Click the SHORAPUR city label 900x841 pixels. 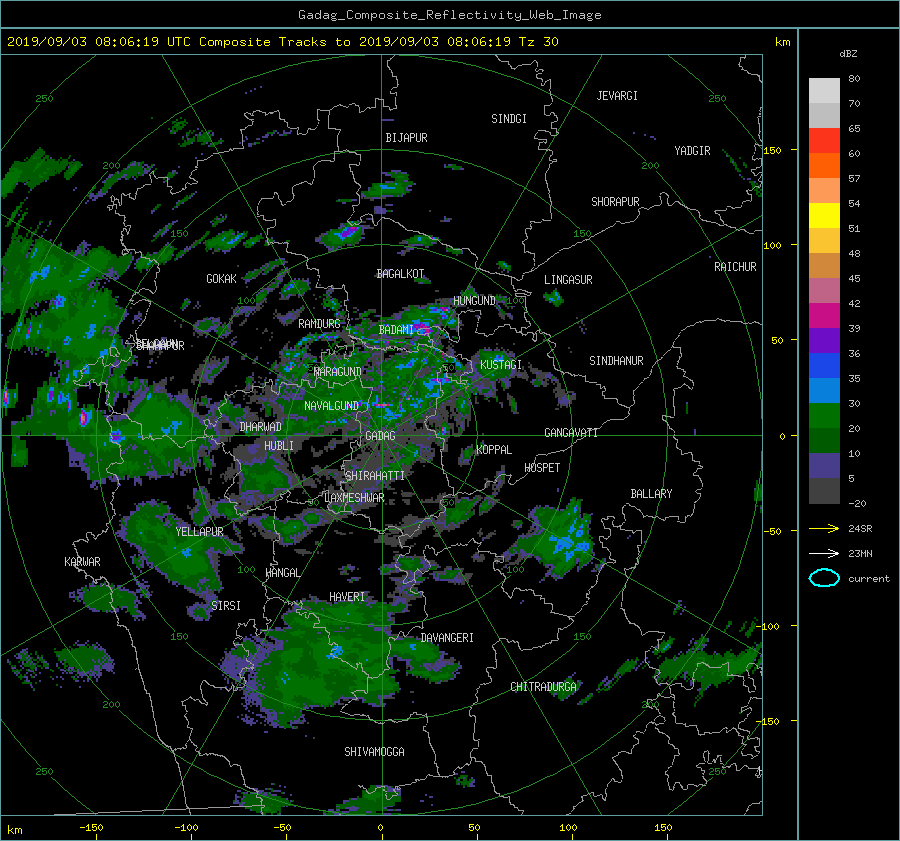tap(615, 202)
